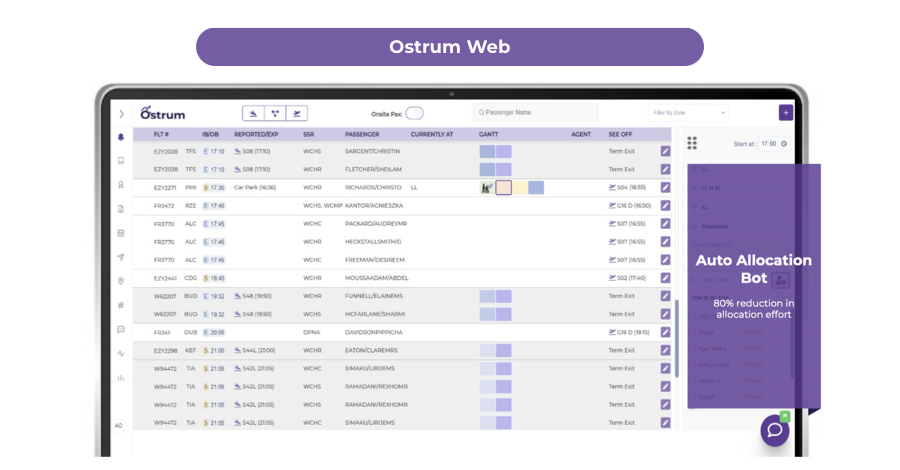Screen dimensions: 900x470
Task: Open the agent badge icon in the sidebar
Action: (x=121, y=185)
